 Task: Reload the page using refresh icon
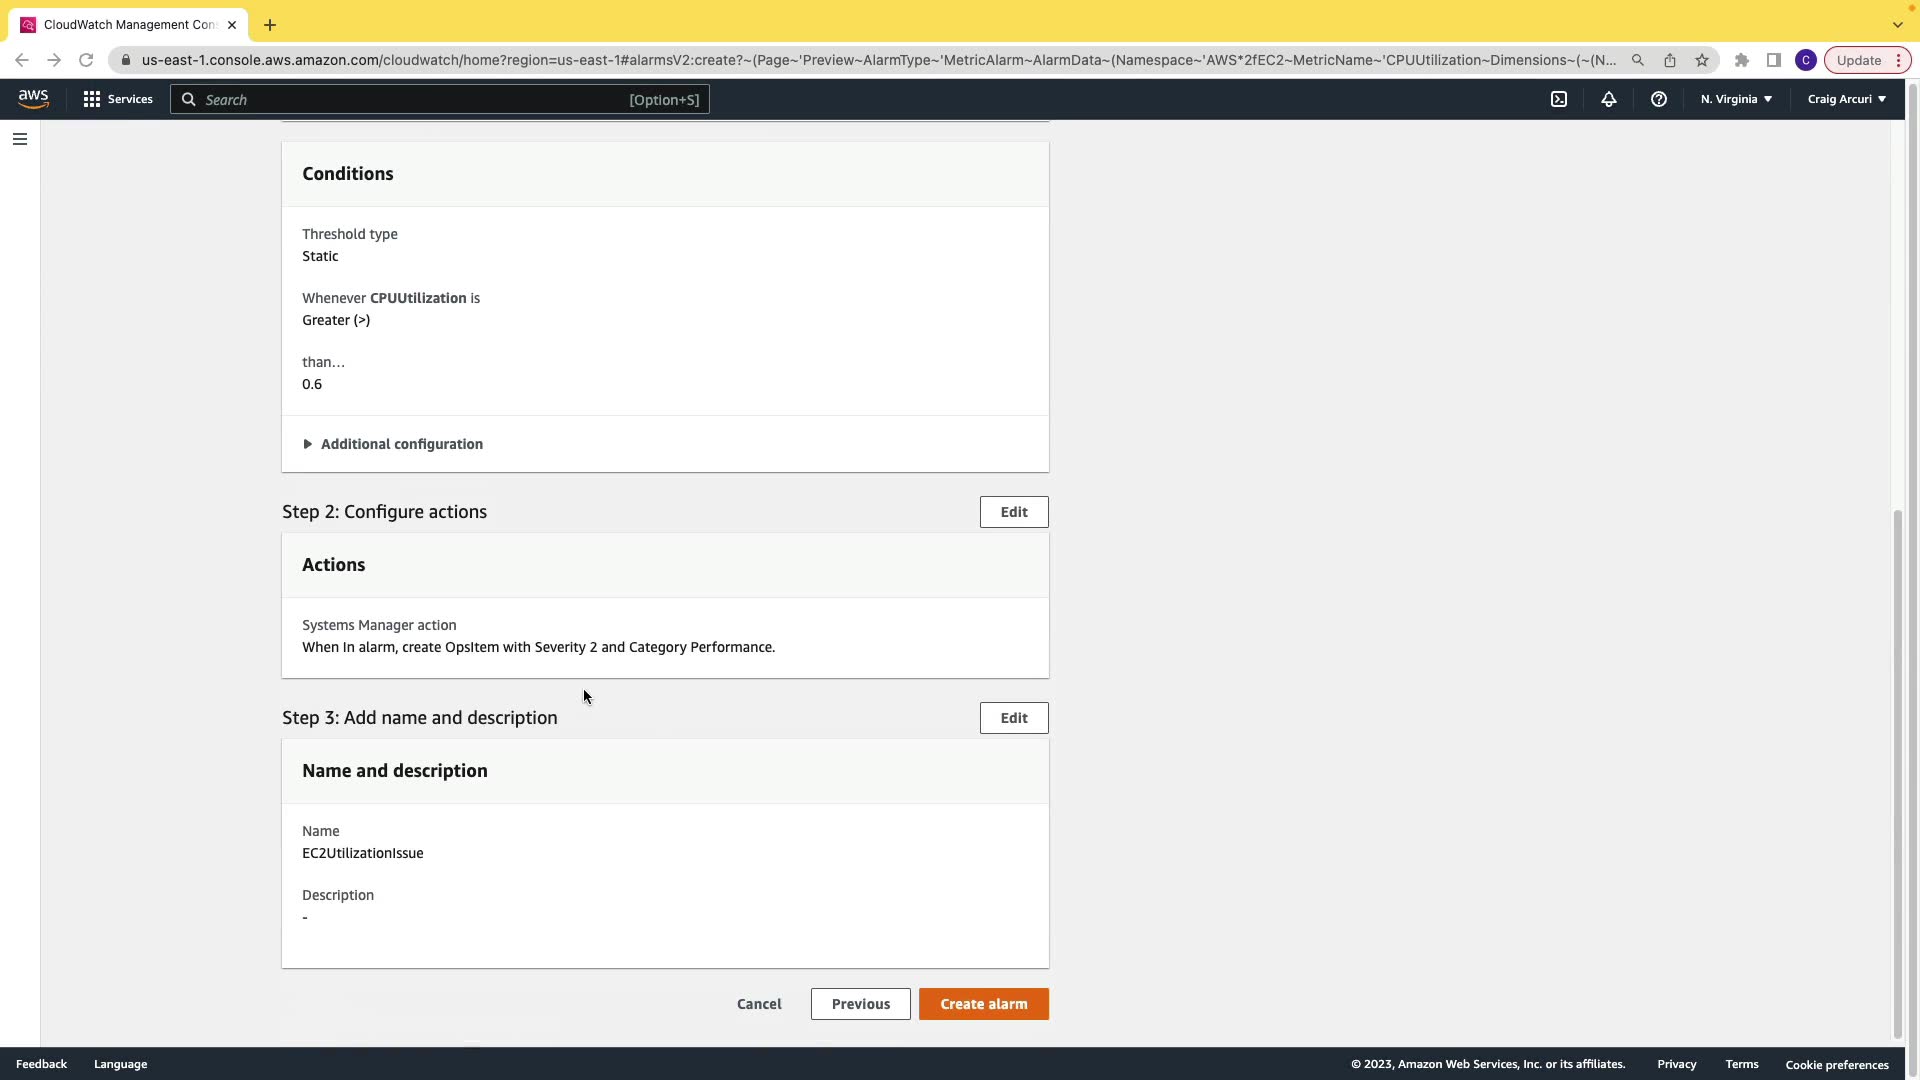coord(86,60)
